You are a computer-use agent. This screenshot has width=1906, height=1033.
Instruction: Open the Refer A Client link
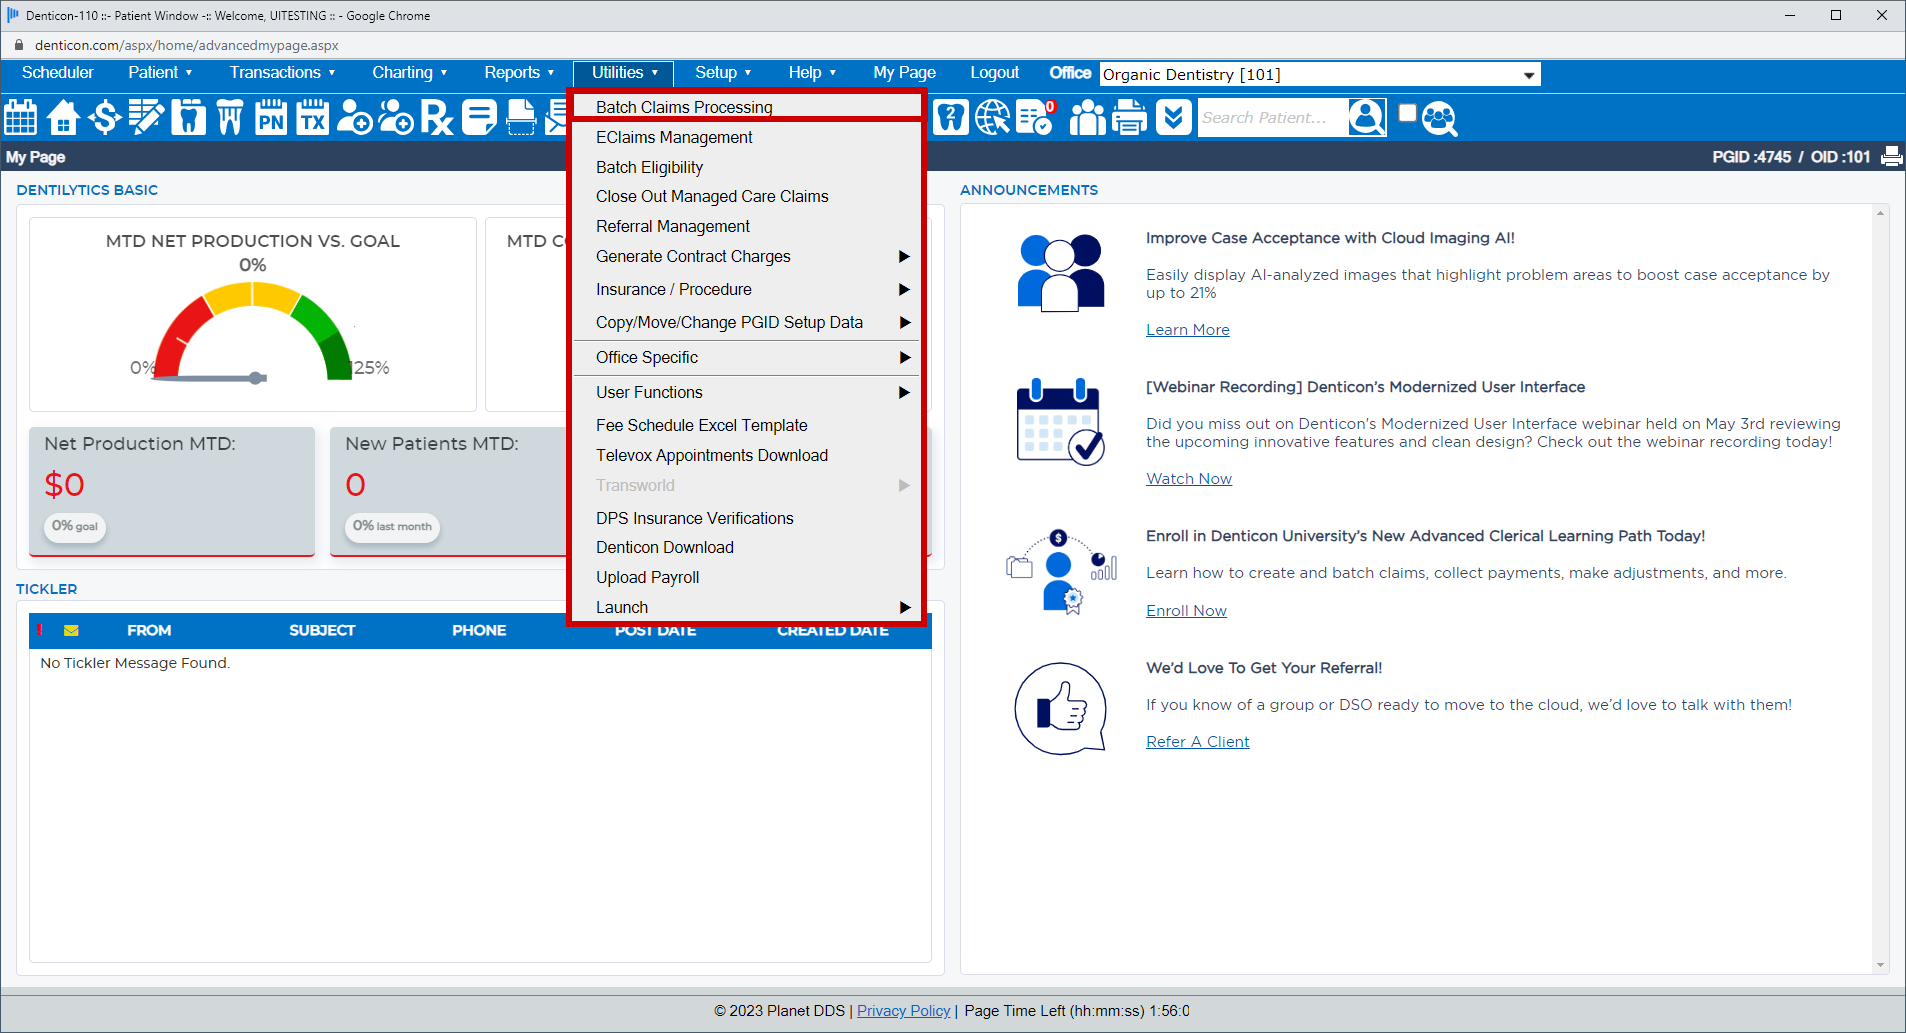click(1197, 742)
